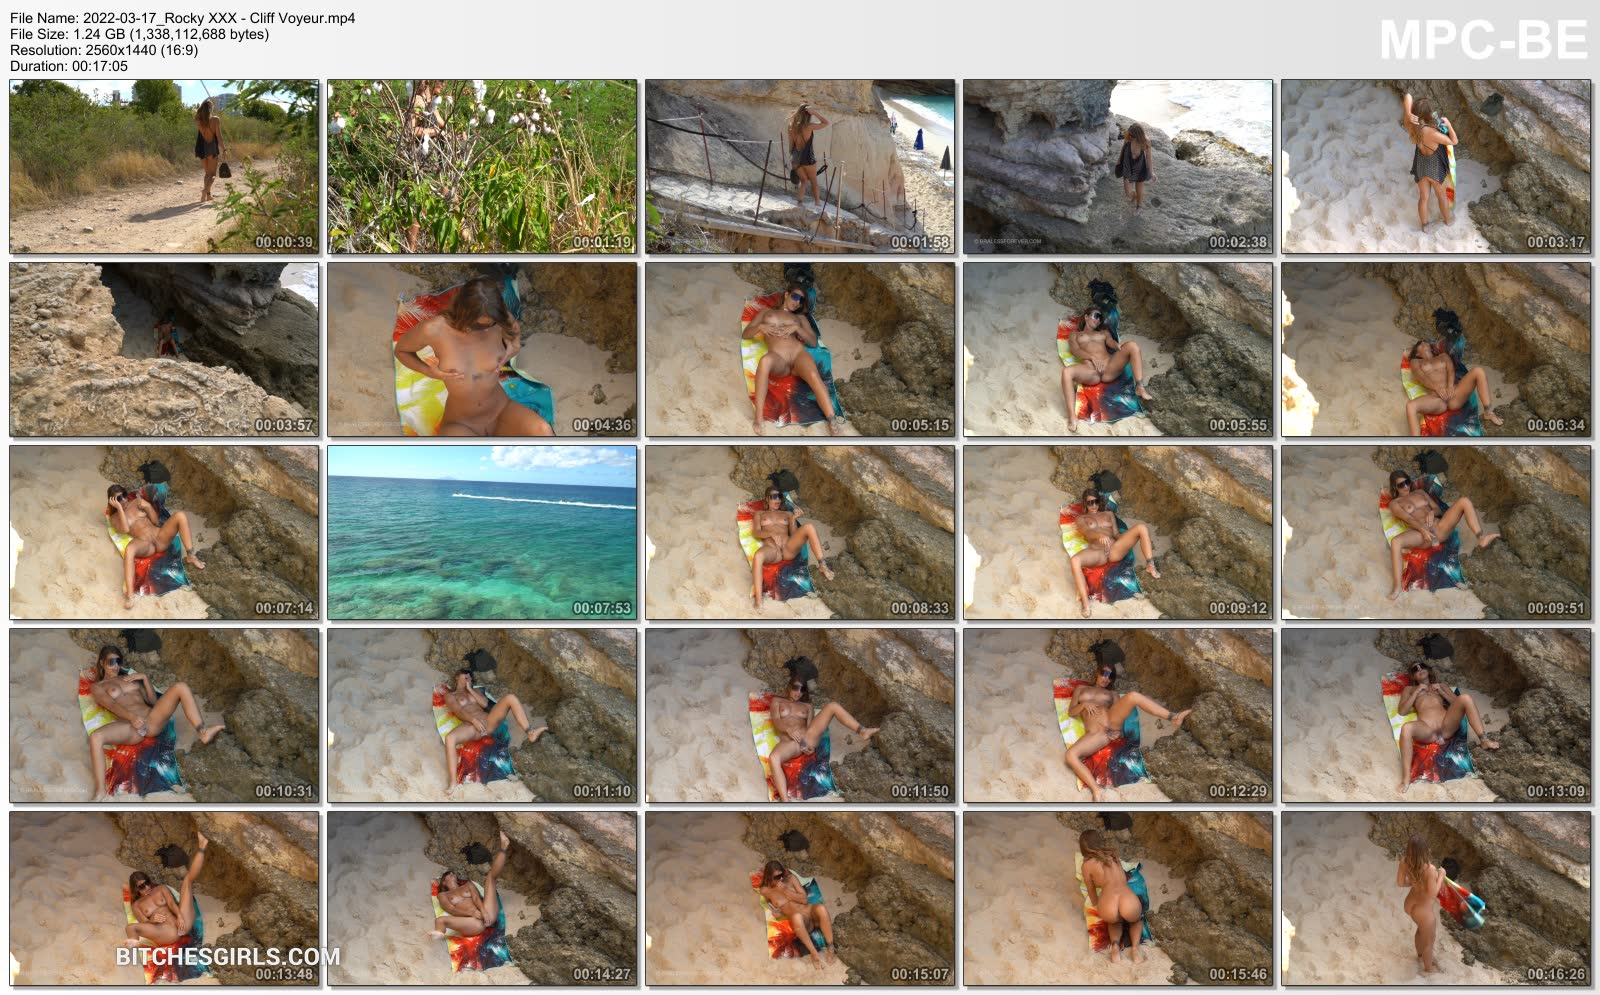Click the 00:05:15 timestamp label
The image size is (1600, 995).
tap(919, 425)
